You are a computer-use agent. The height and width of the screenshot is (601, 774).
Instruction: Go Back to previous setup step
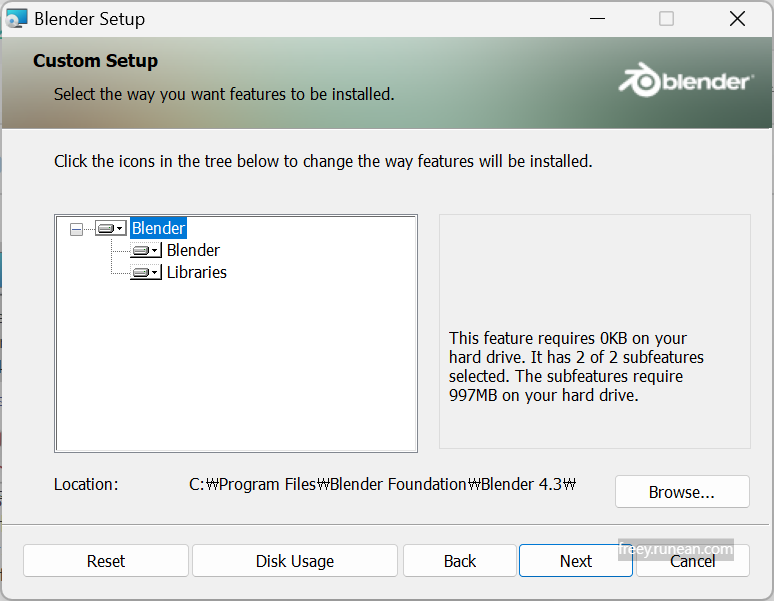460,561
